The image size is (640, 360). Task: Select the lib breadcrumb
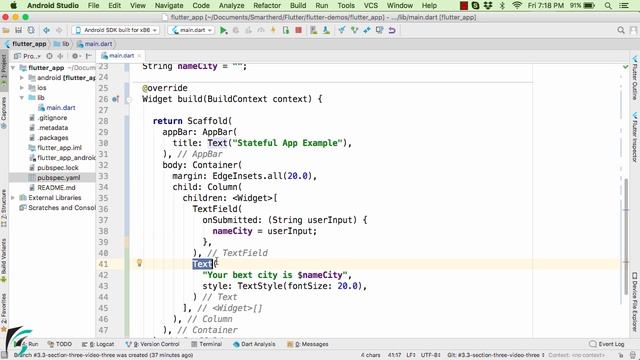pos(62,44)
